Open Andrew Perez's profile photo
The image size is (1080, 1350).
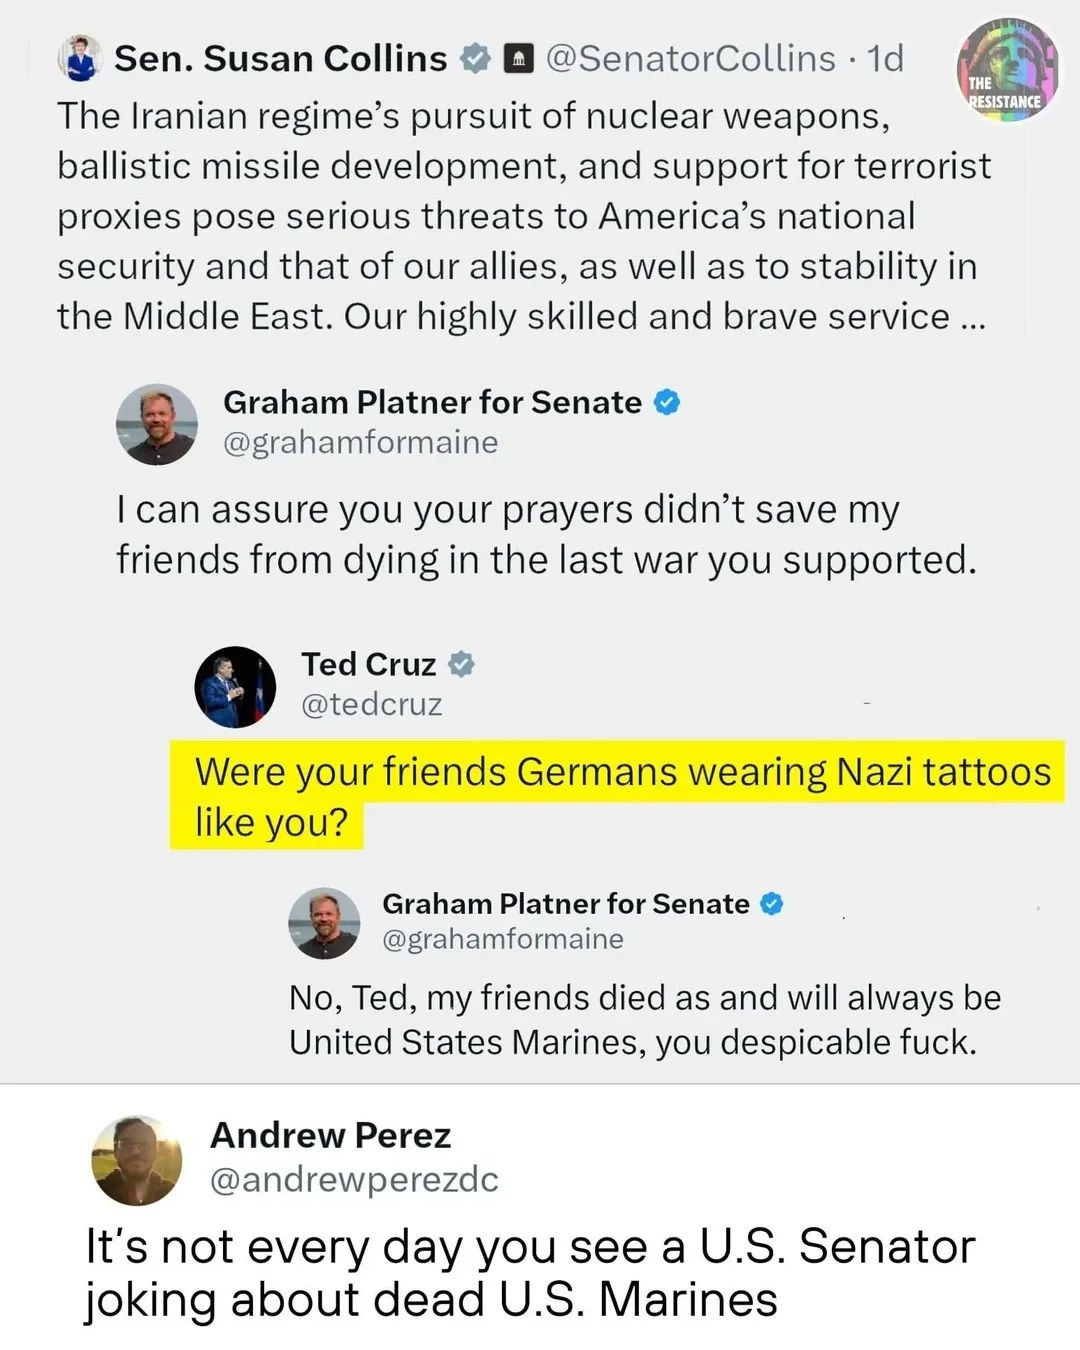(137, 1160)
